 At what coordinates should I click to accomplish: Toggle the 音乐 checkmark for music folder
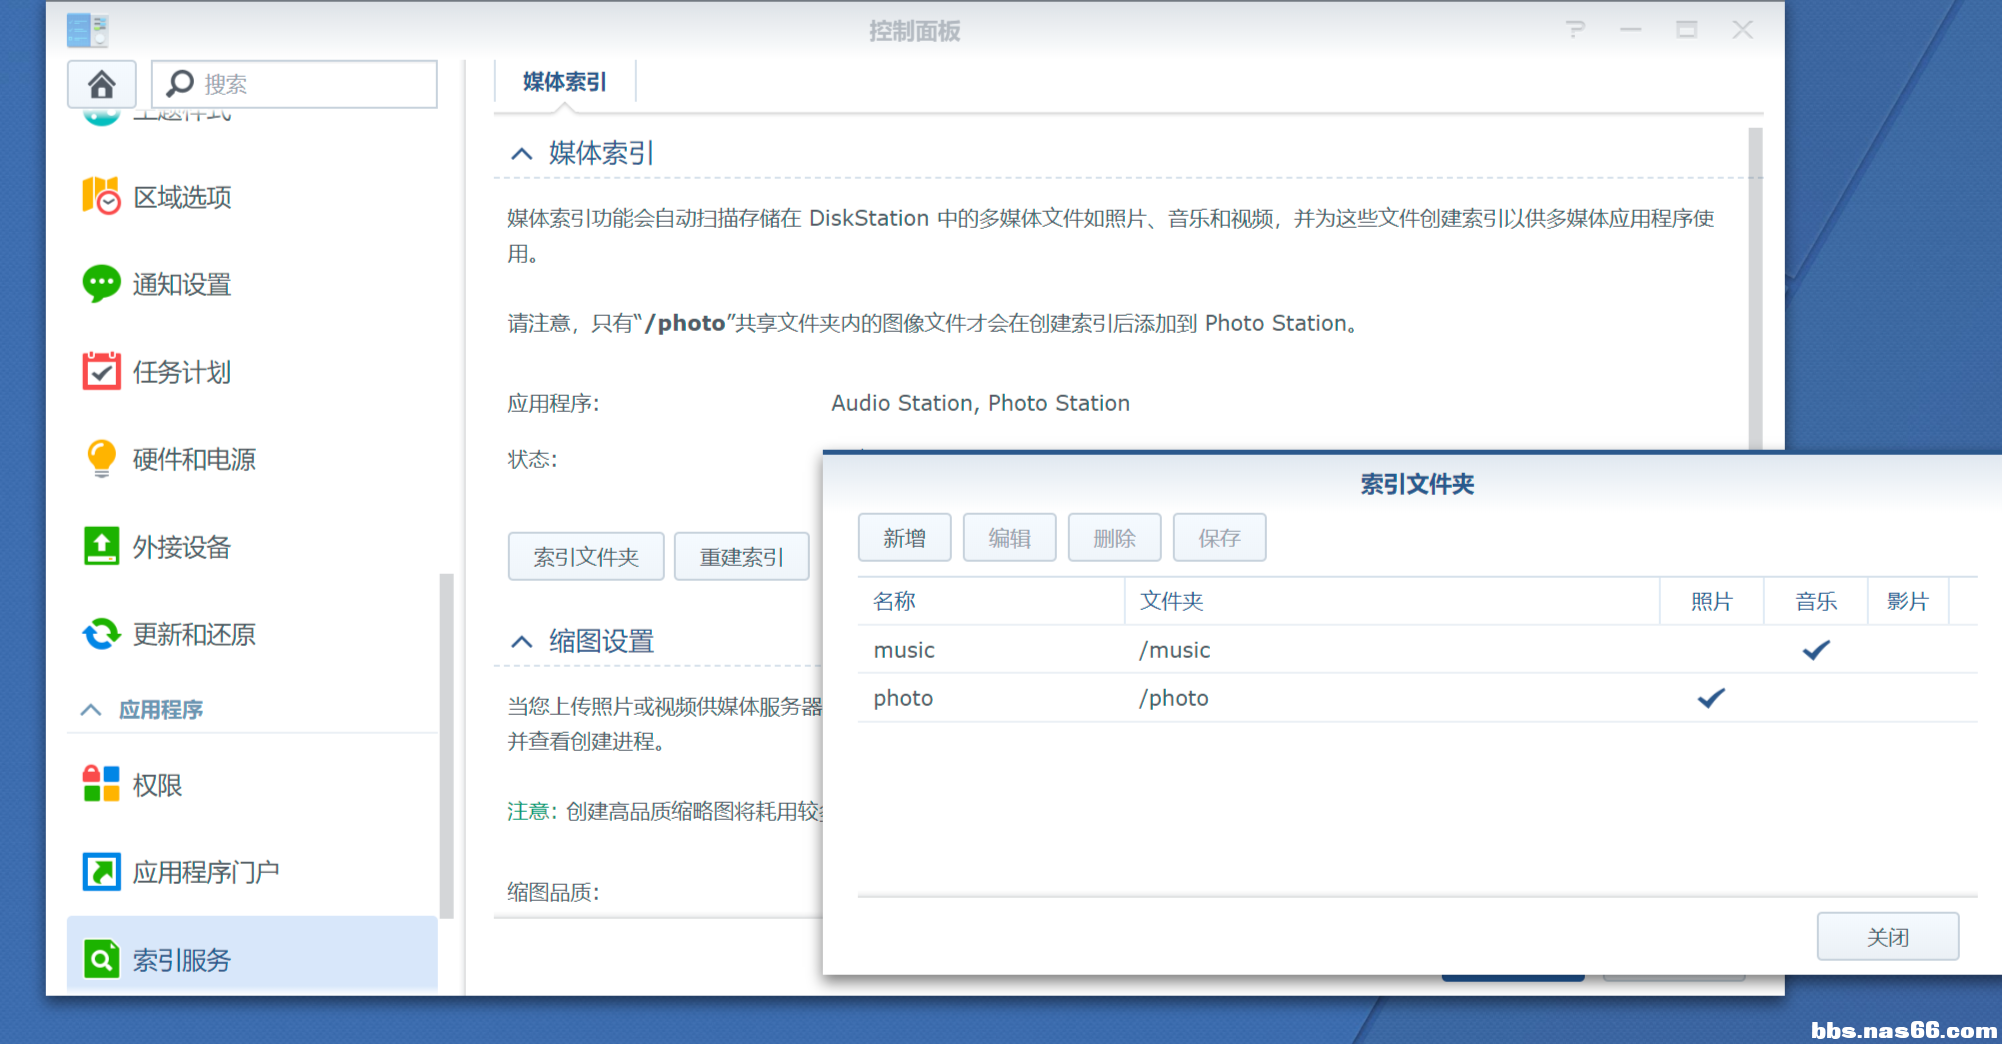[x=1815, y=649]
